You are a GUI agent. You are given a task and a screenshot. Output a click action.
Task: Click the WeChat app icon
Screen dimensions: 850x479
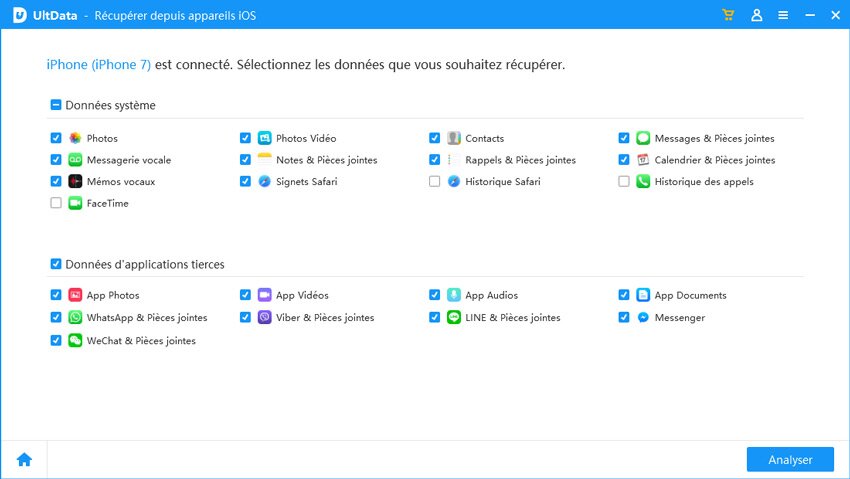click(75, 340)
